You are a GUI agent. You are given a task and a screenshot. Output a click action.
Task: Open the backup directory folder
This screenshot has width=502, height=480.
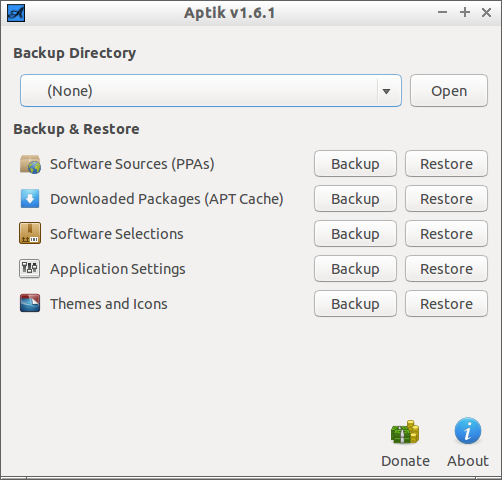click(449, 91)
